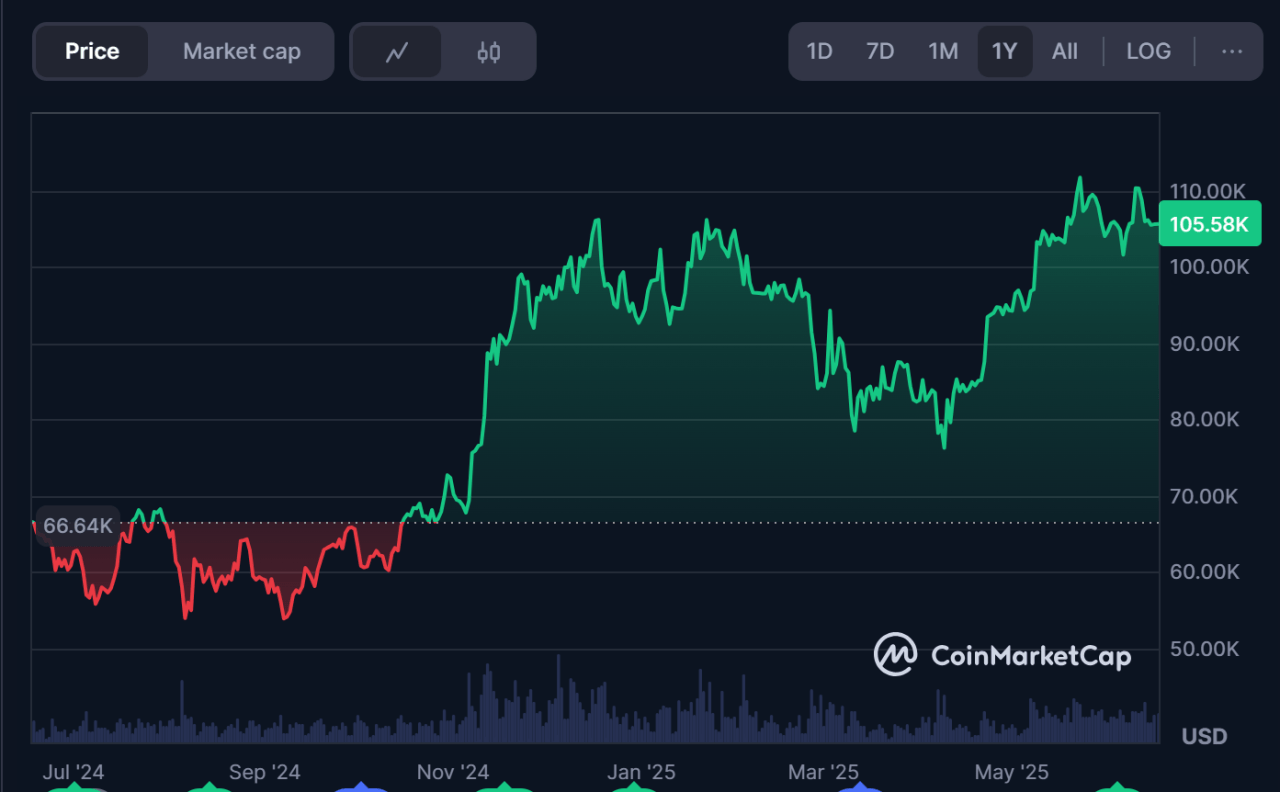
Task: Select the Market cap tab
Action: [241, 52]
